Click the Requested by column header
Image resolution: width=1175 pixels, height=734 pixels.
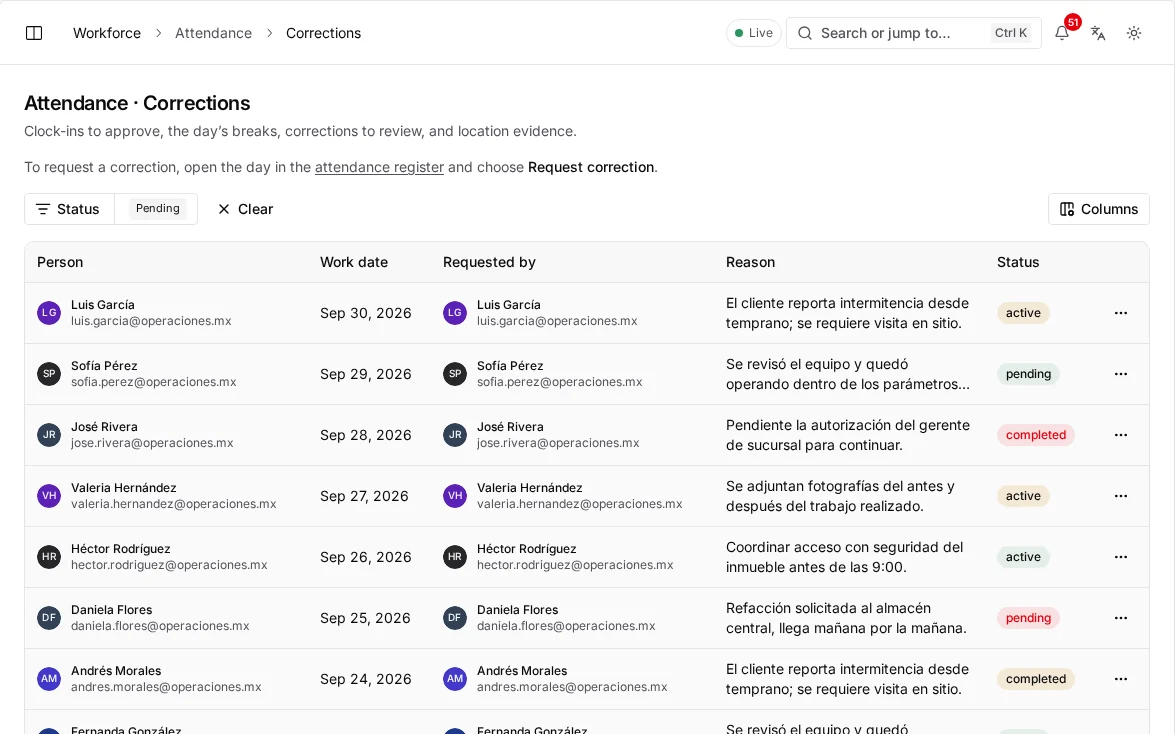pyautogui.click(x=489, y=262)
